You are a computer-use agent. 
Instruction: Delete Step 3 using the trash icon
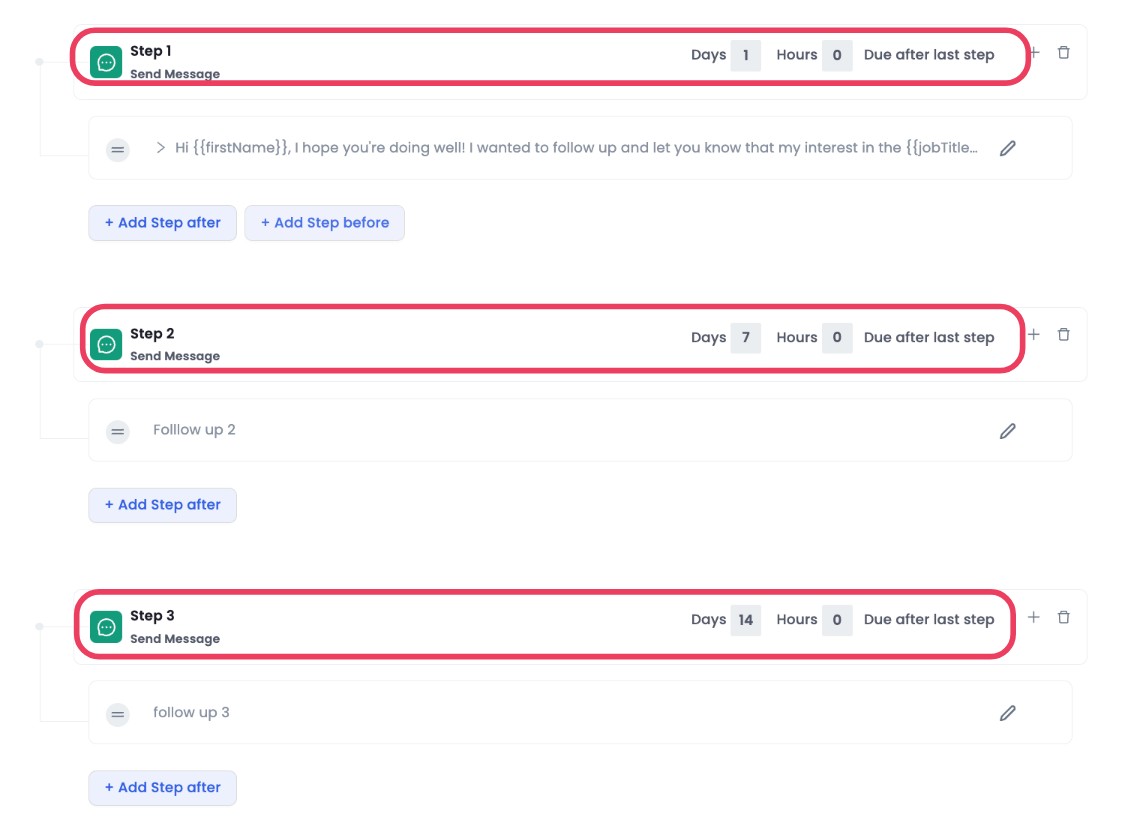(x=1063, y=617)
